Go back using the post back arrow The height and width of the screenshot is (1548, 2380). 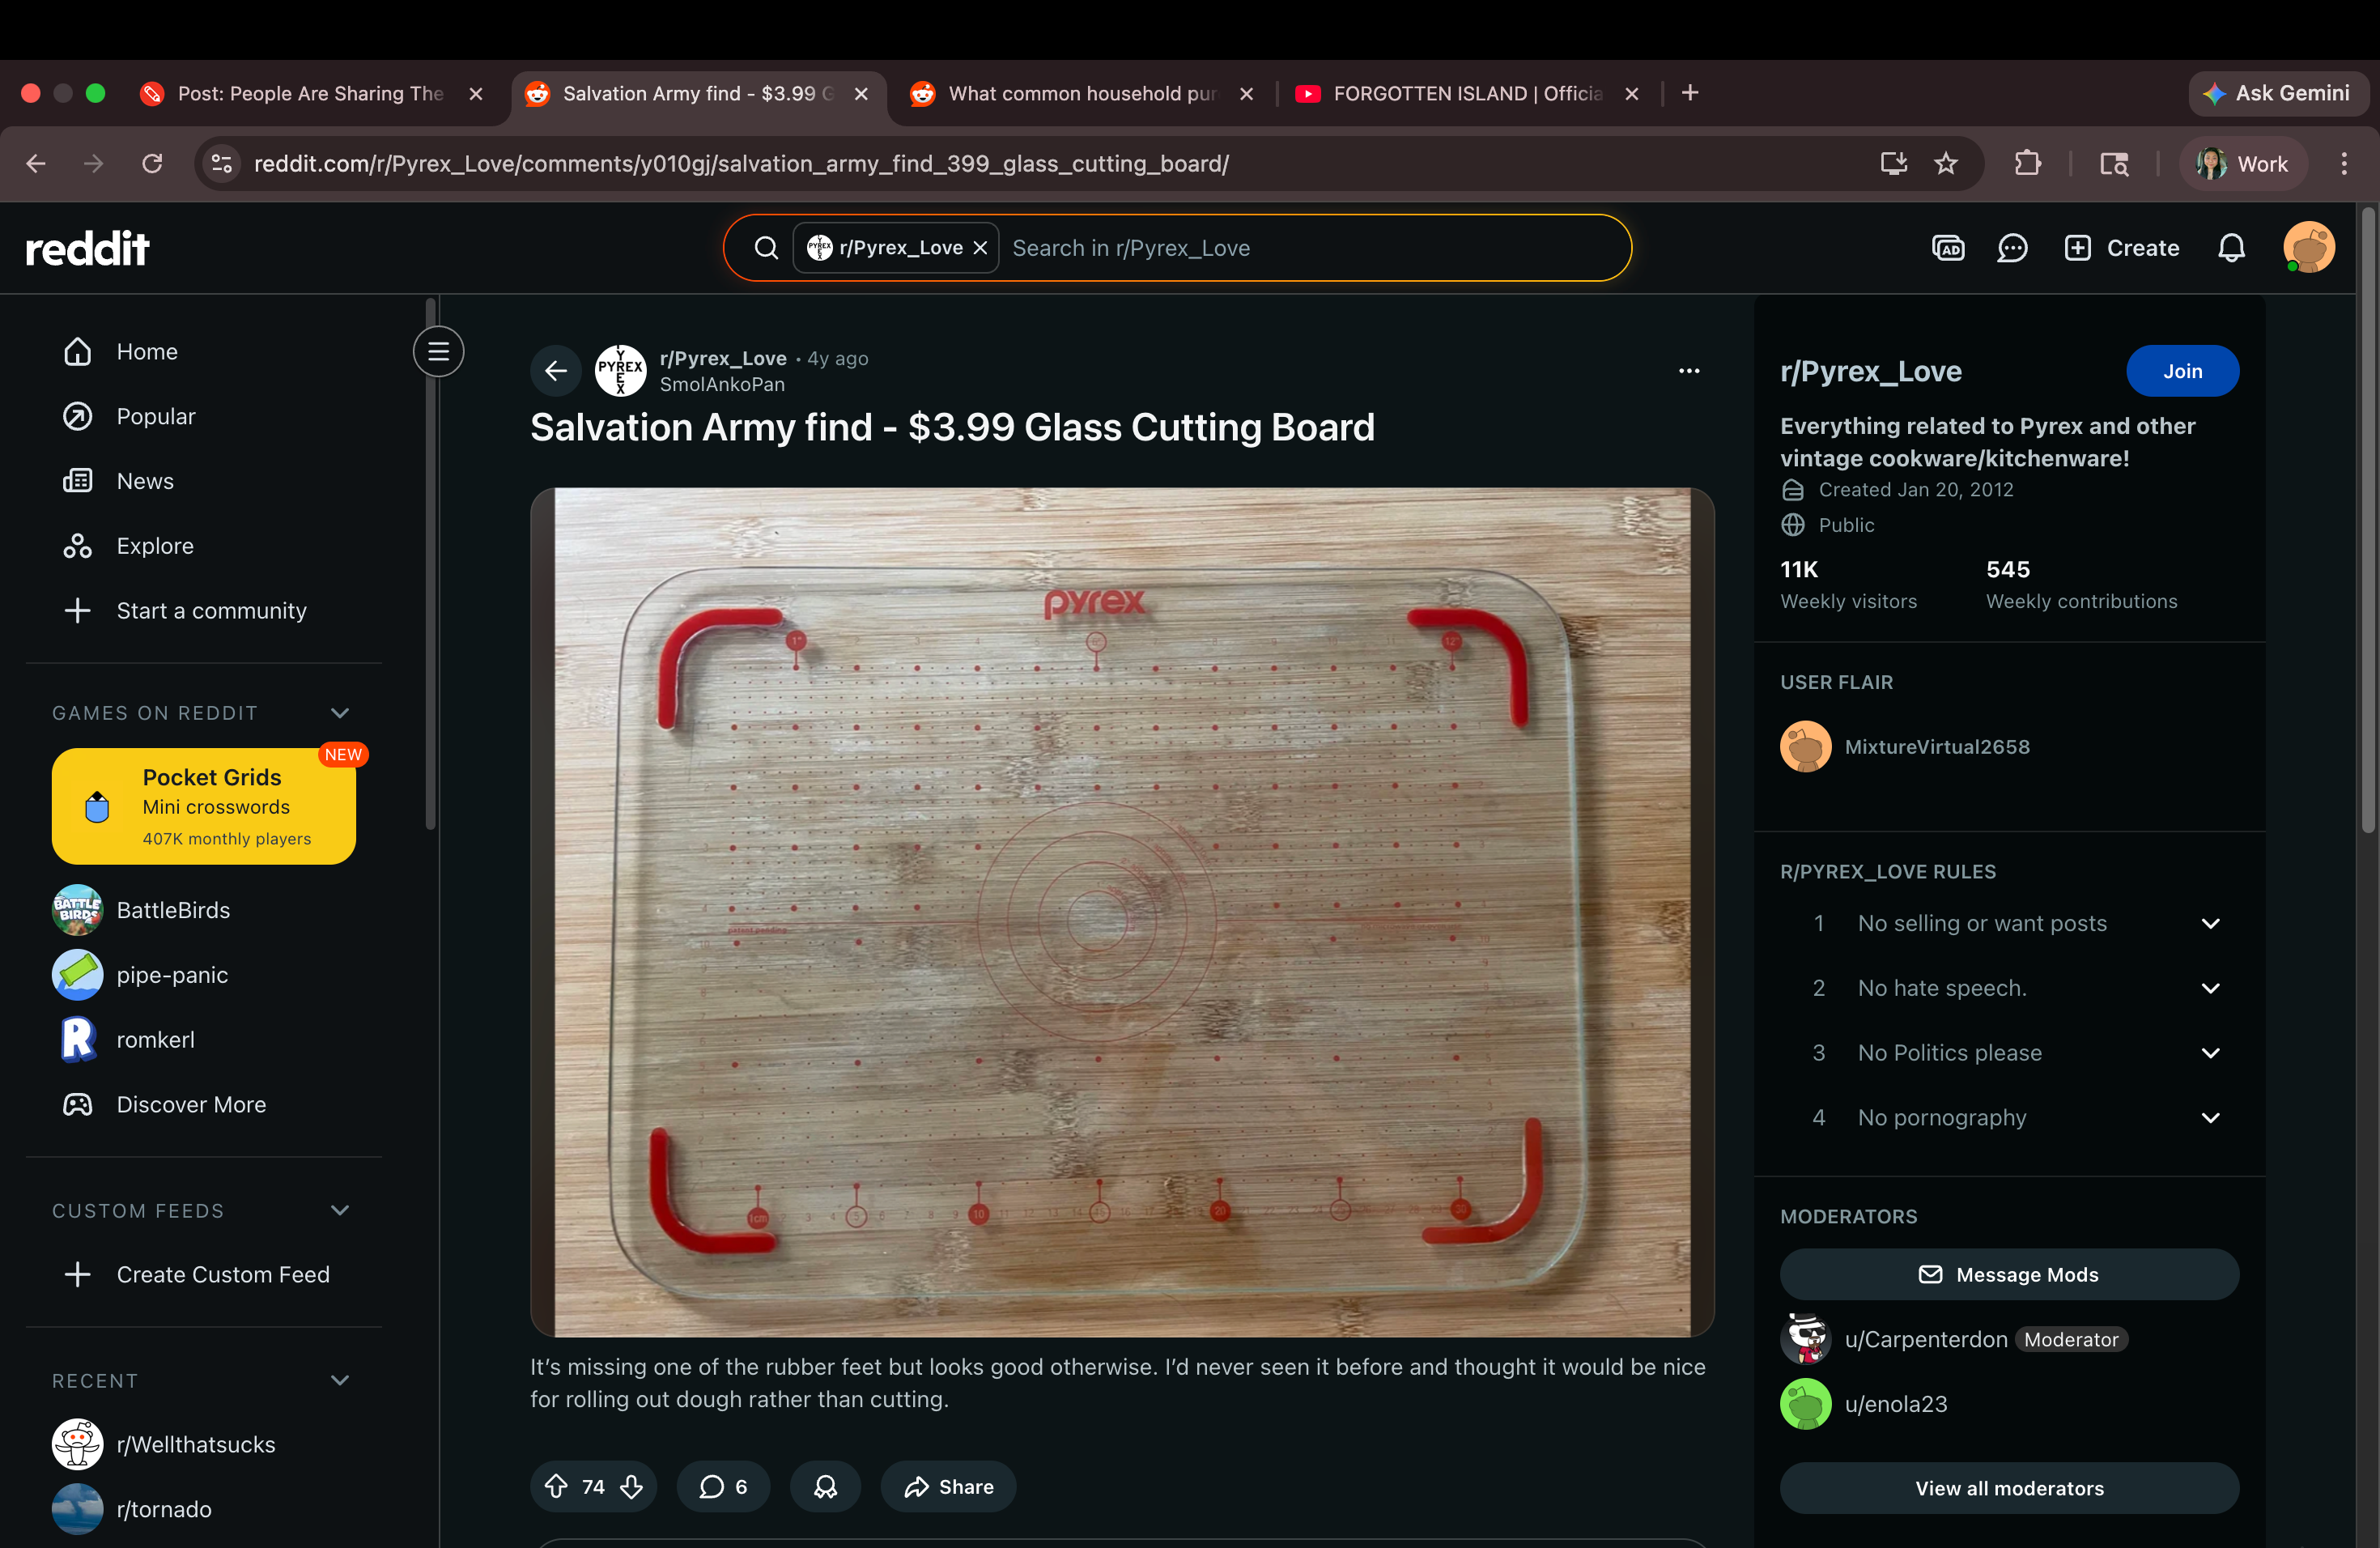coord(556,371)
